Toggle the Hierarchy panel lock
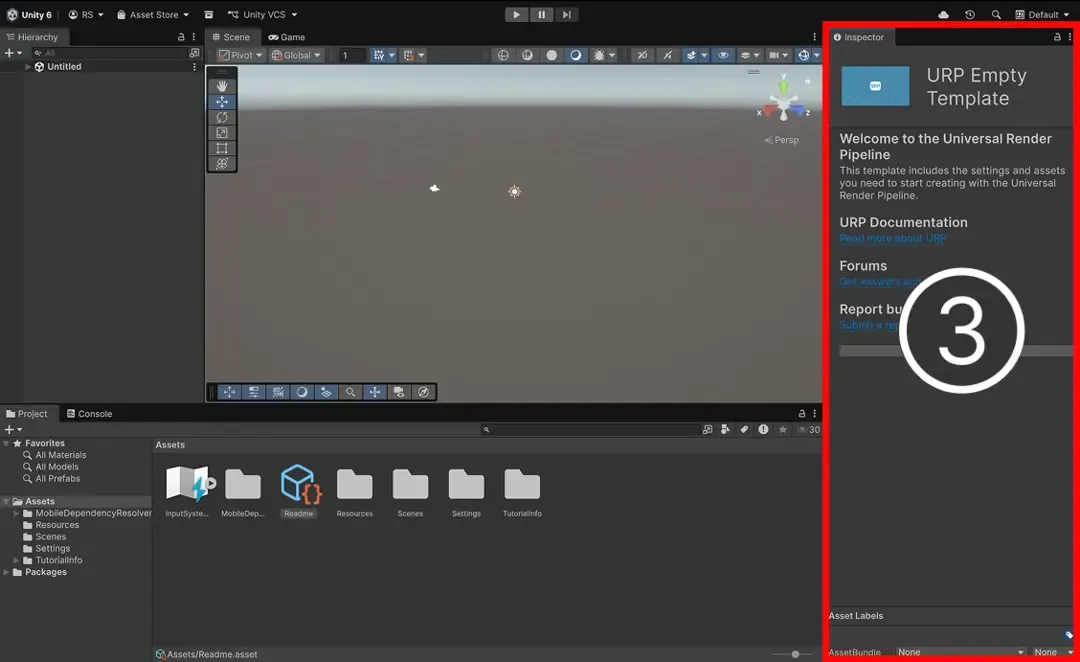The width and height of the screenshot is (1080, 662). tap(181, 37)
